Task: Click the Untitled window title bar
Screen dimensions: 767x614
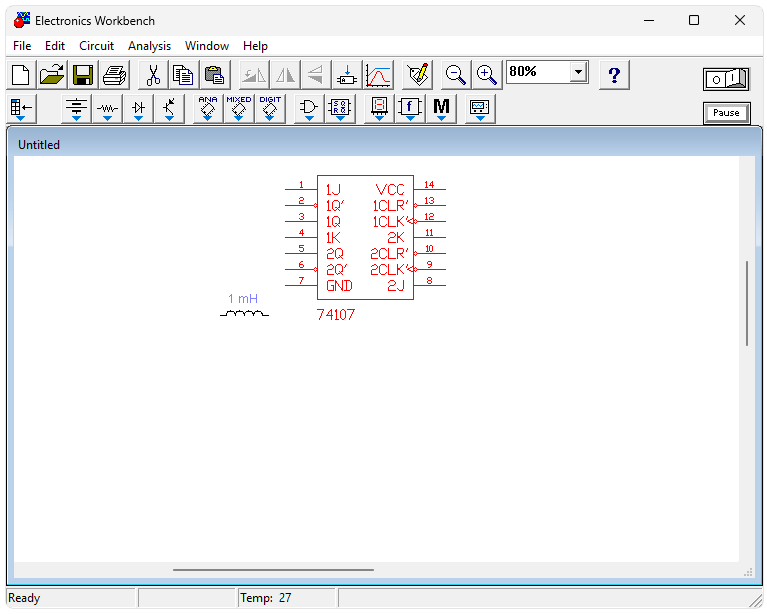Action: coord(384,144)
